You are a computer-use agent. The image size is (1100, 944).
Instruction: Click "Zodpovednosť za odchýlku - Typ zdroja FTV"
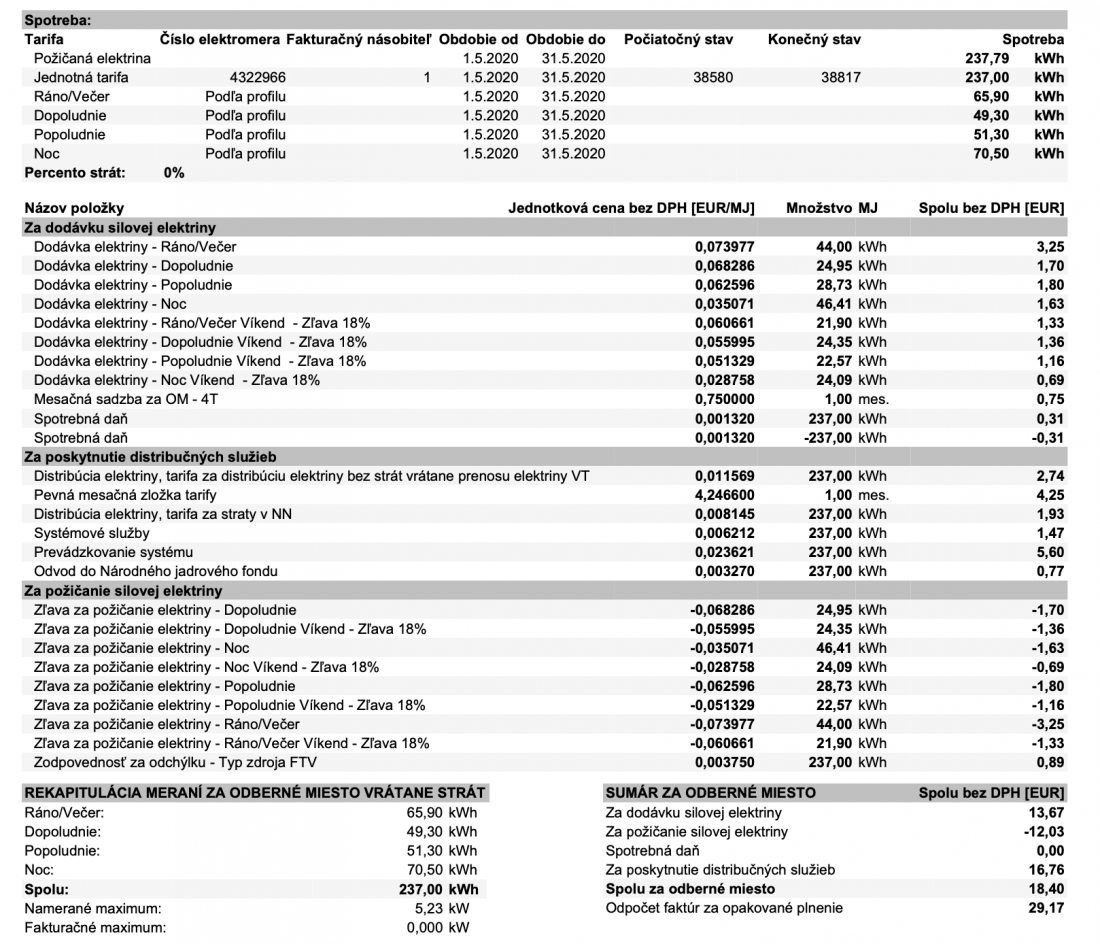click(175, 762)
